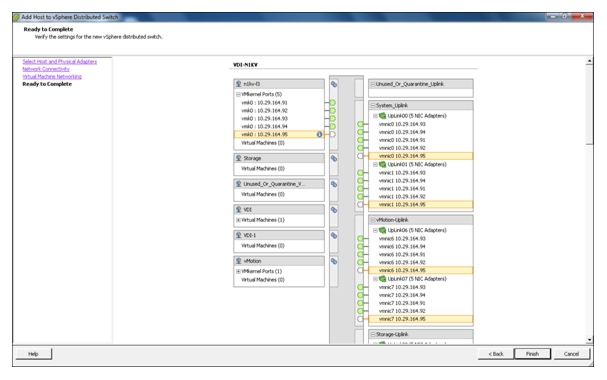Cancel the Add Host wizard
Image resolution: width=607 pixels, height=380 pixels.
point(571,354)
